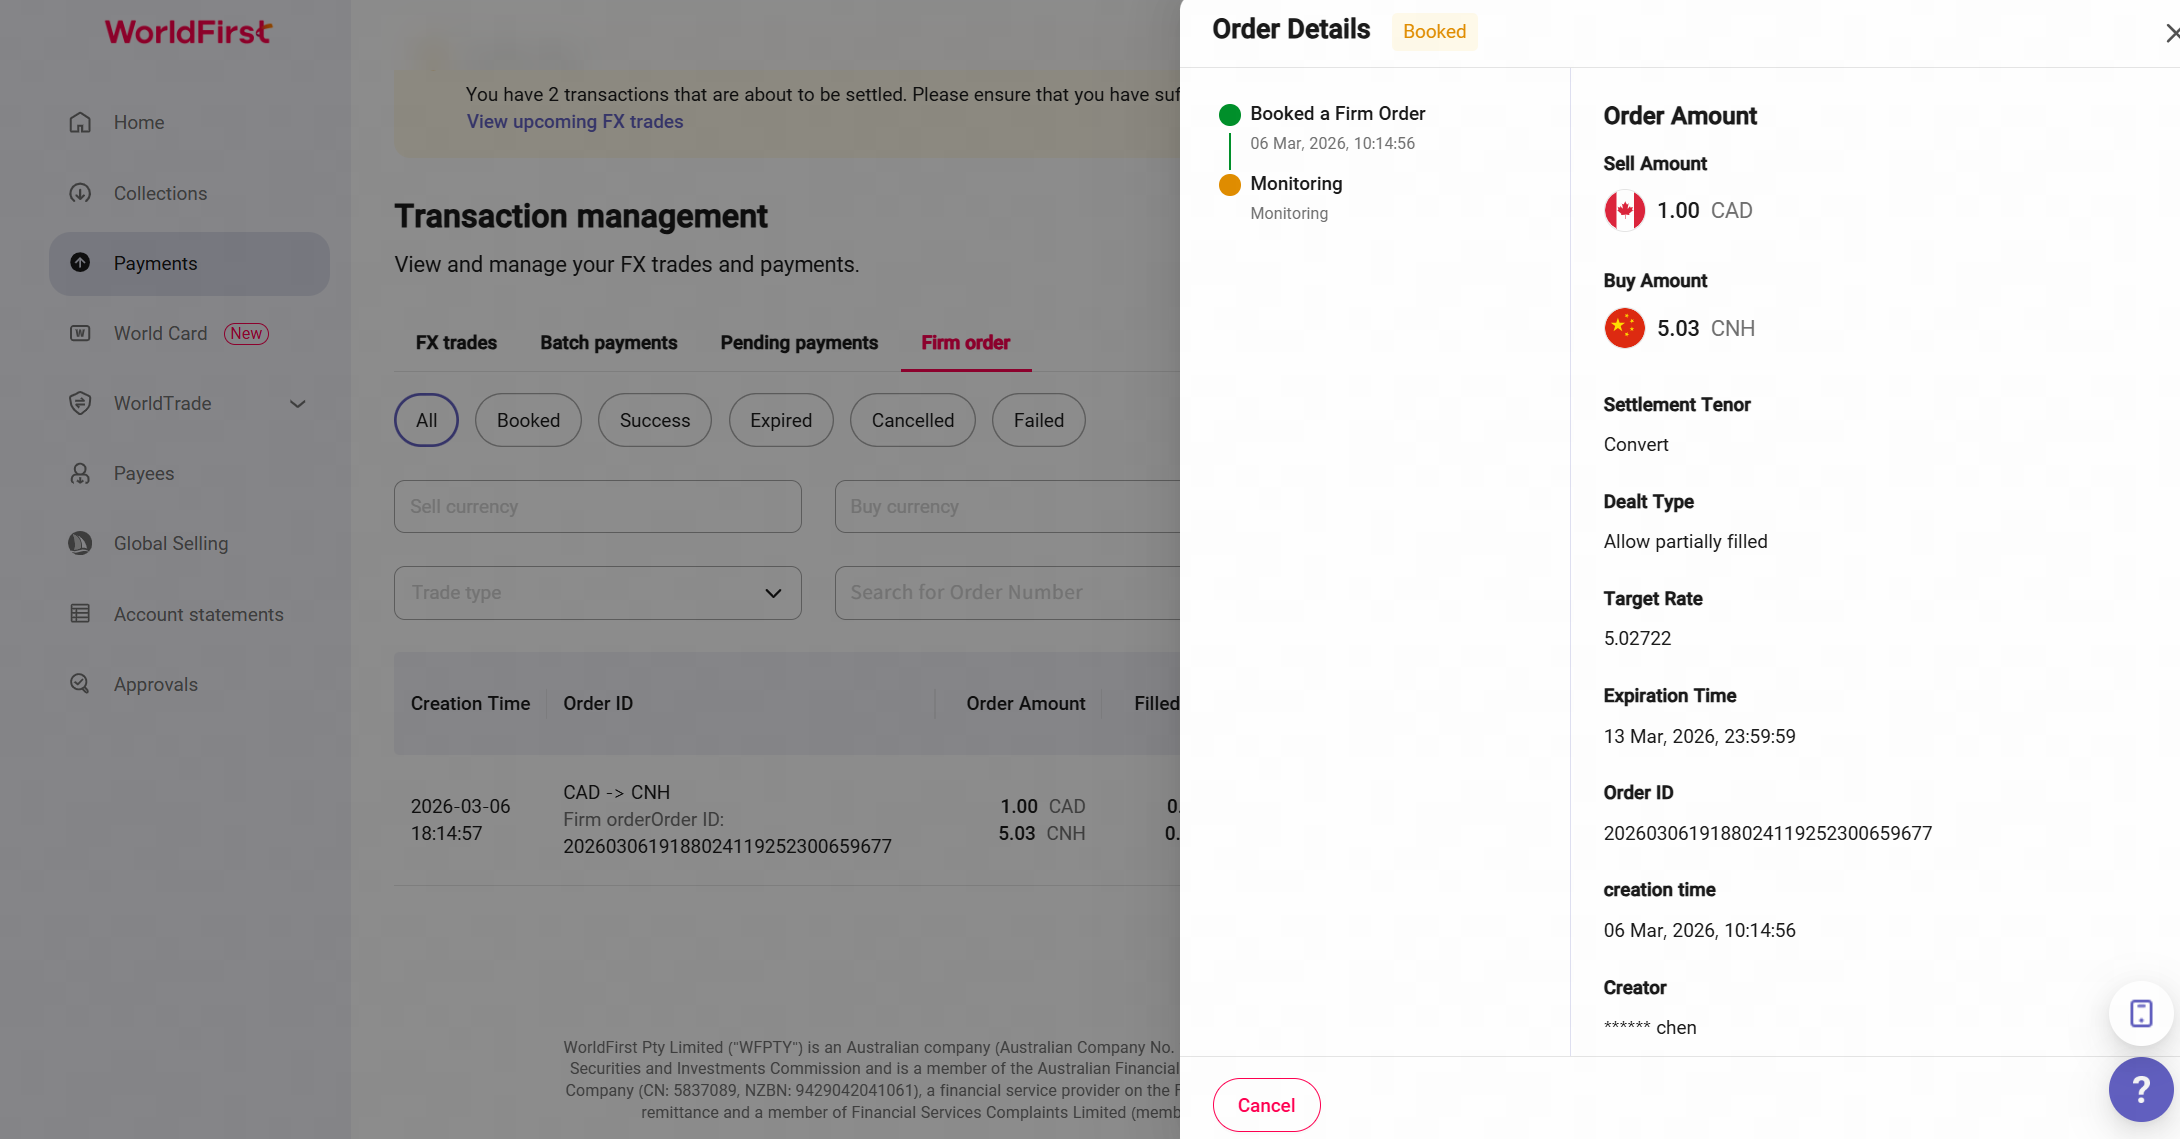2180x1139 pixels.
Task: Switch to the Pending payments tab
Action: tap(799, 342)
